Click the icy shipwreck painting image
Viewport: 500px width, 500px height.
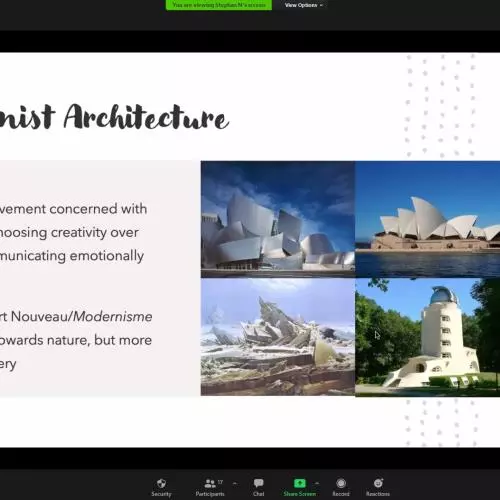pos(278,337)
